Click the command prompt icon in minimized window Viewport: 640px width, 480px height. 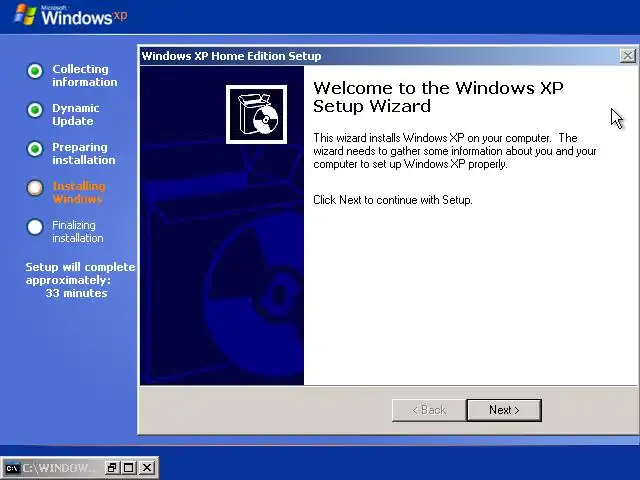pyautogui.click(x=12, y=468)
